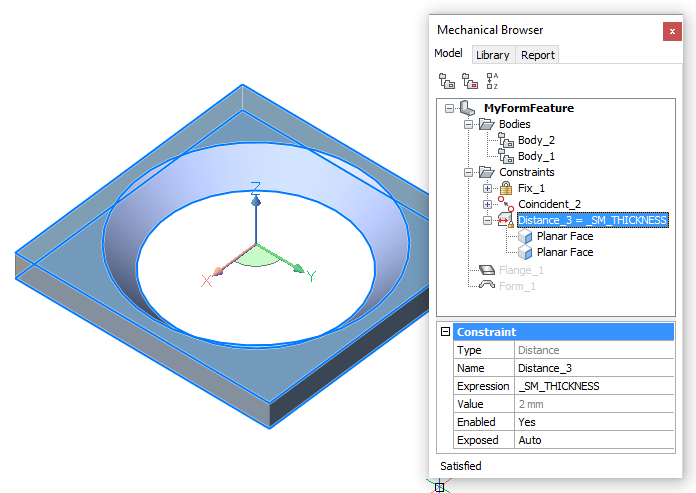696x493 pixels.
Task: Select the Fix_1 lock constraint icon
Action: 505,188
